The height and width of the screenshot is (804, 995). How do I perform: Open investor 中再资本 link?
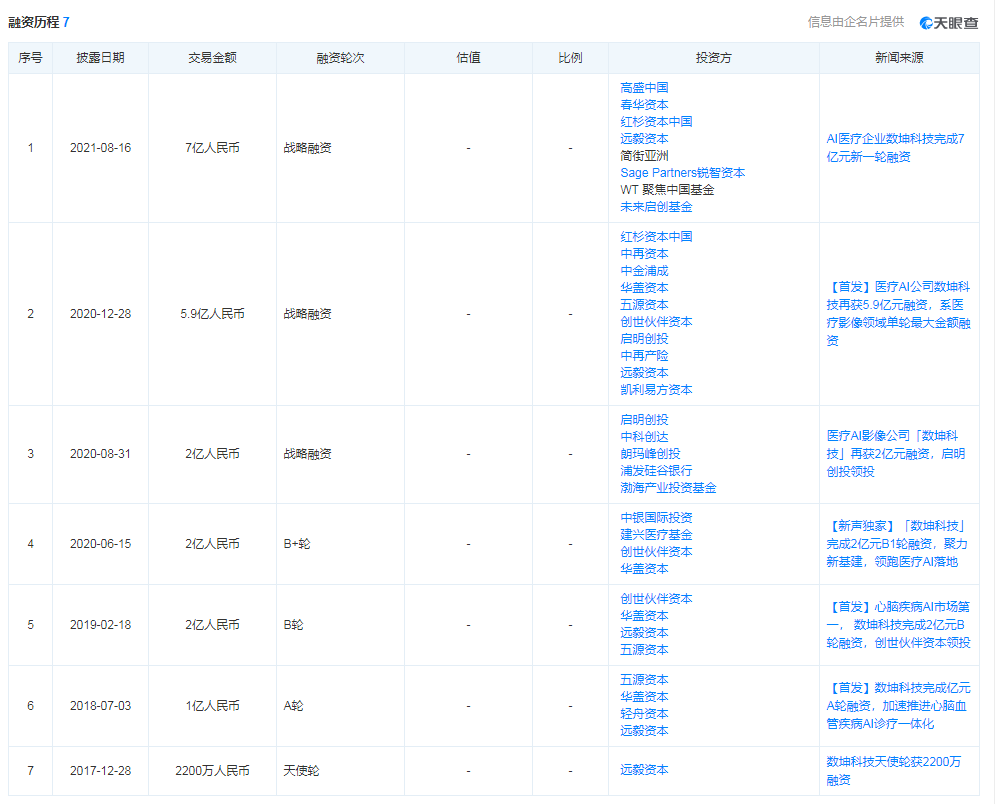pos(644,254)
